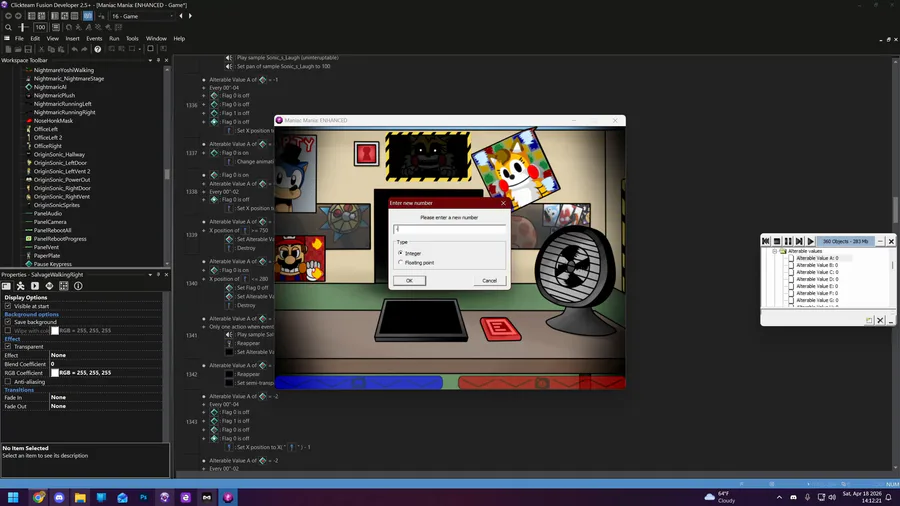Image resolution: width=900 pixels, height=506 pixels.
Task: Click debugger stop button
Action: [x=777, y=242]
